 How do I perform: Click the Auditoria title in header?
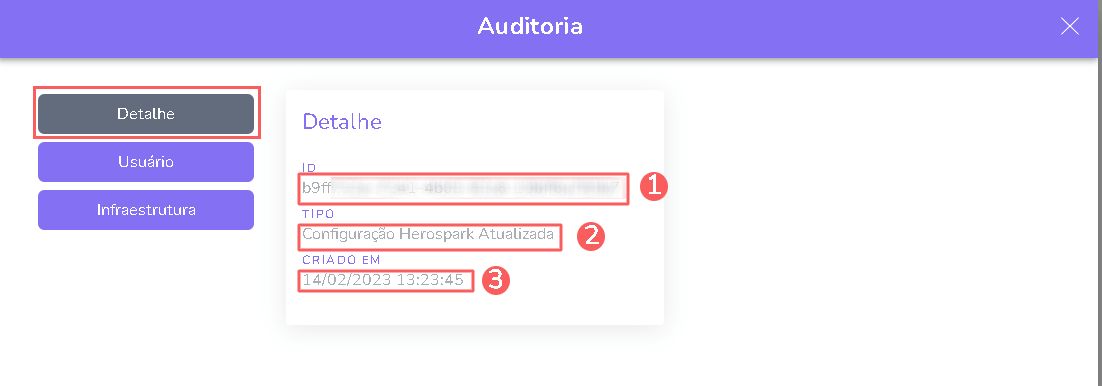530,27
